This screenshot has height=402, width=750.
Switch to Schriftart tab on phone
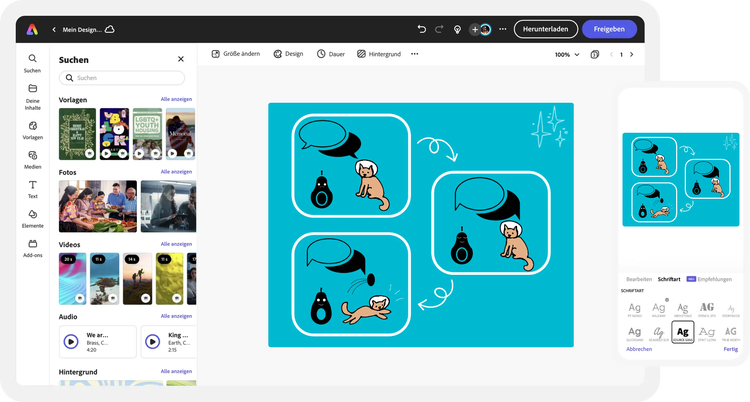point(669,279)
